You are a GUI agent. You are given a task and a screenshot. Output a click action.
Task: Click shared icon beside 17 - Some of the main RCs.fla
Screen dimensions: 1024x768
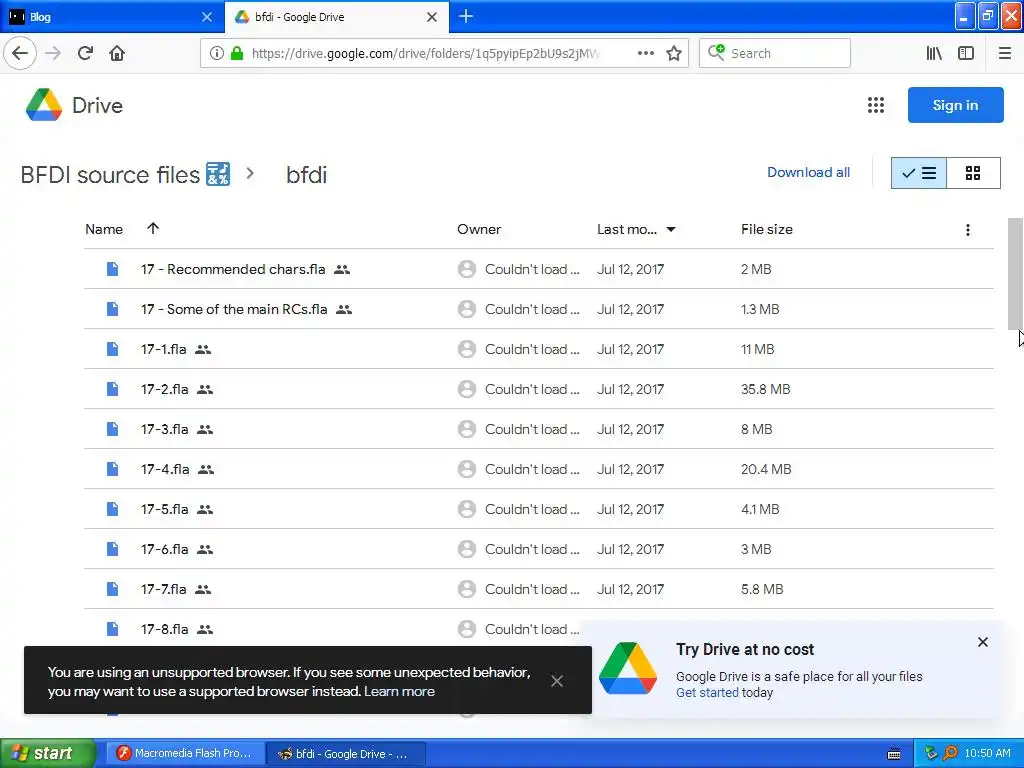coord(344,310)
